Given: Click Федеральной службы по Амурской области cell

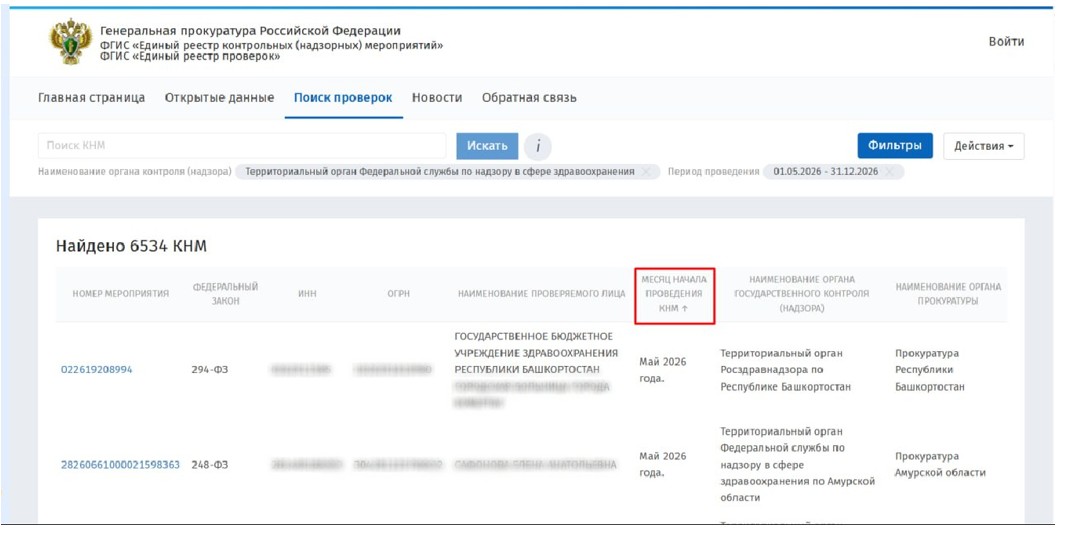Looking at the screenshot, I should 797,464.
